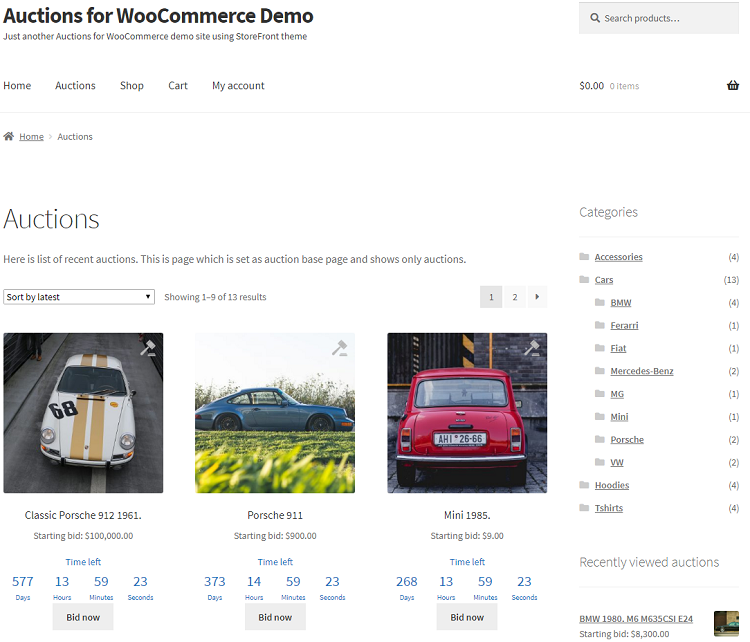
Task: Click the gavel icon on Porsche 911 image
Action: point(340,348)
